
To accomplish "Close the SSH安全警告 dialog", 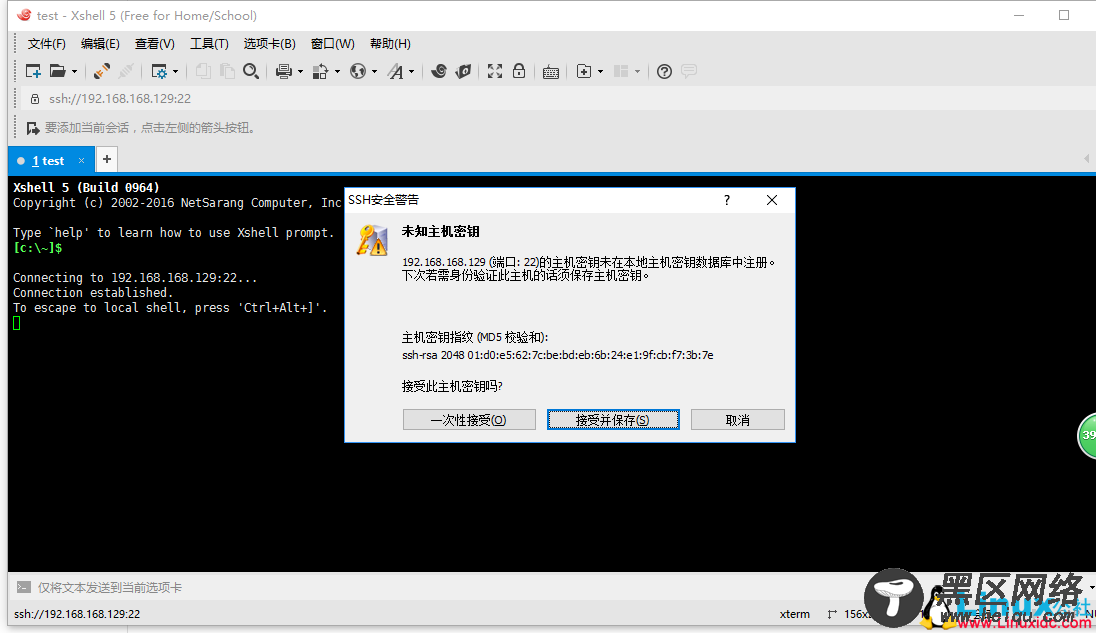I will pyautogui.click(x=772, y=201).
